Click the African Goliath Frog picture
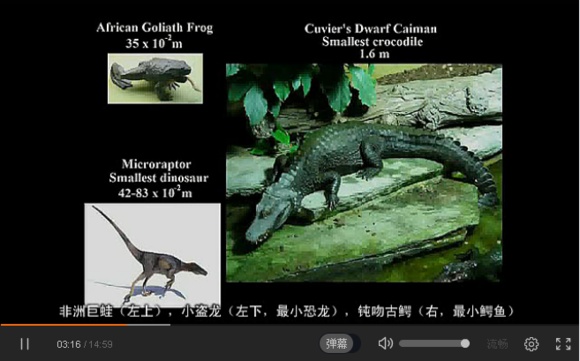This screenshot has width=580, height=361. [x=155, y=78]
